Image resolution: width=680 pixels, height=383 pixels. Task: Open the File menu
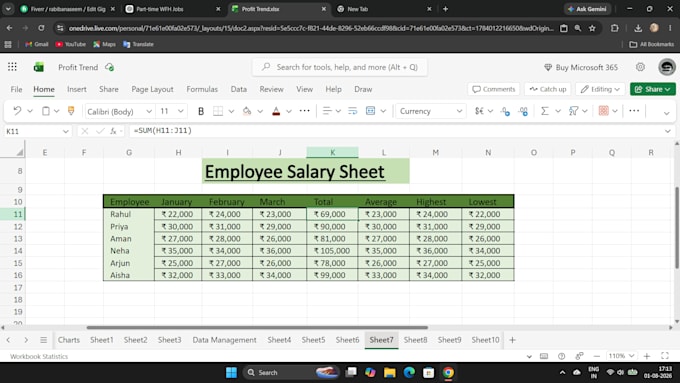coord(16,89)
